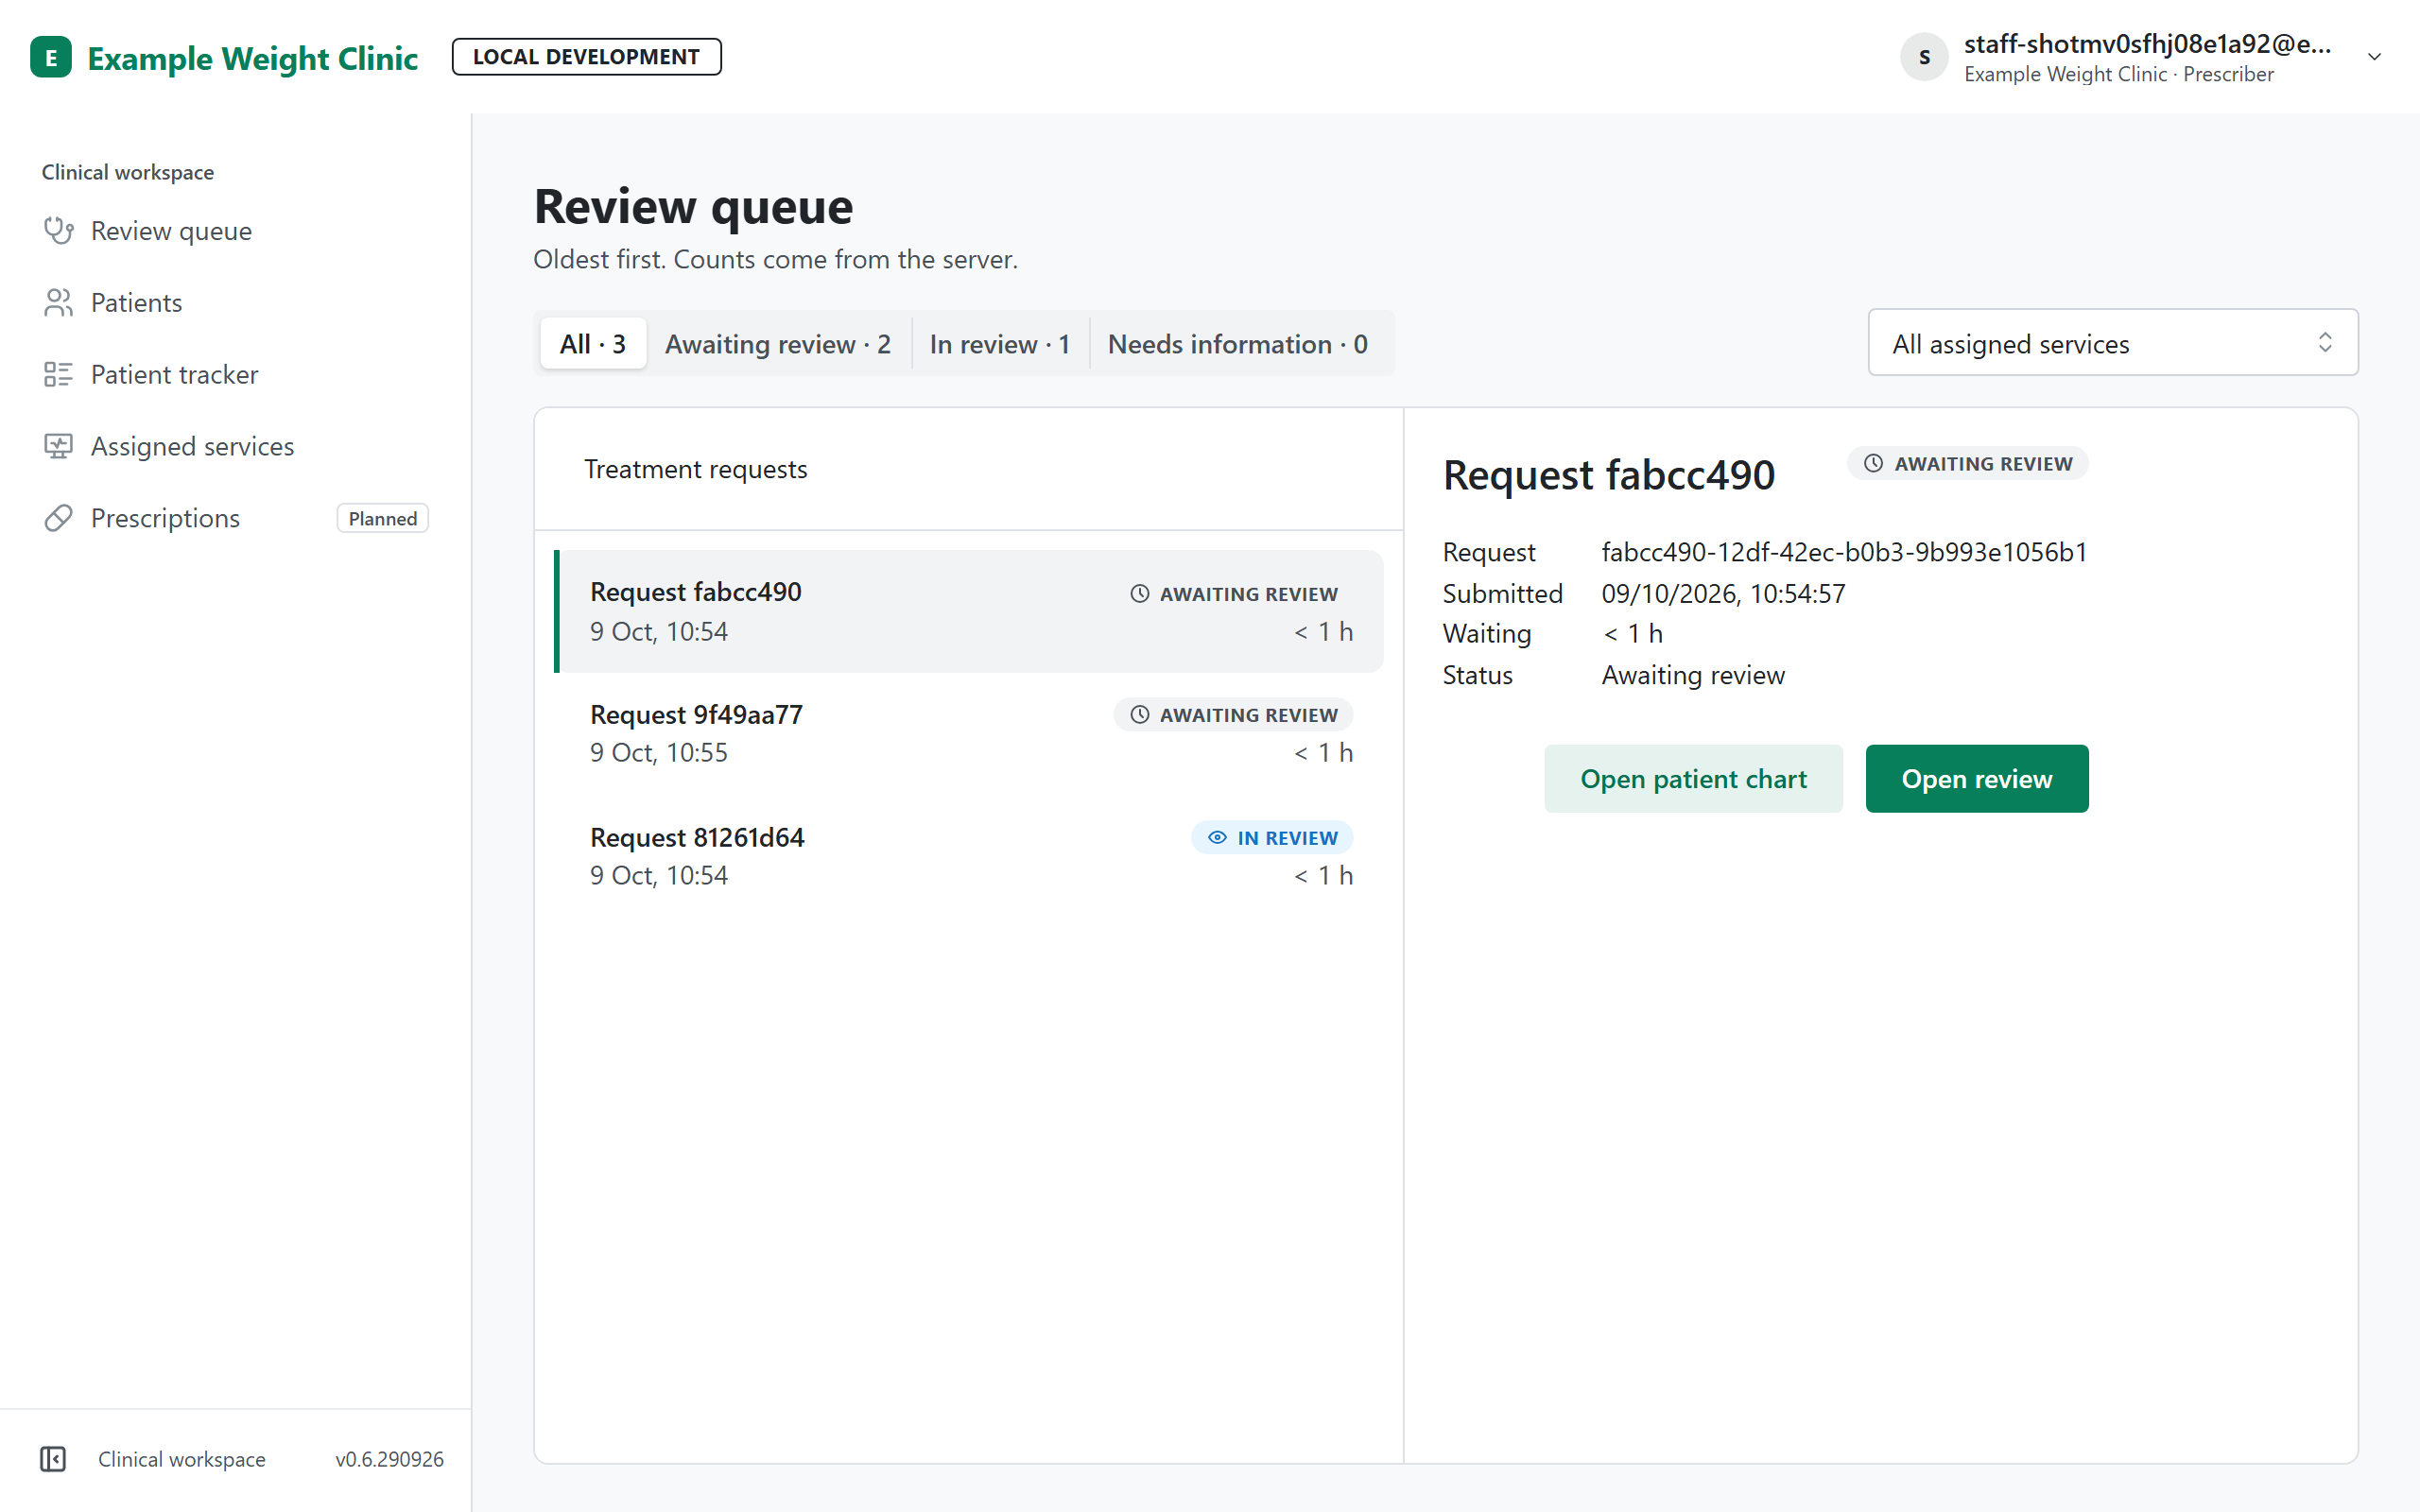This screenshot has height=1512, width=2420.
Task: Click the clock icon on Request fabcc490 list badge
Action: [x=1140, y=593]
